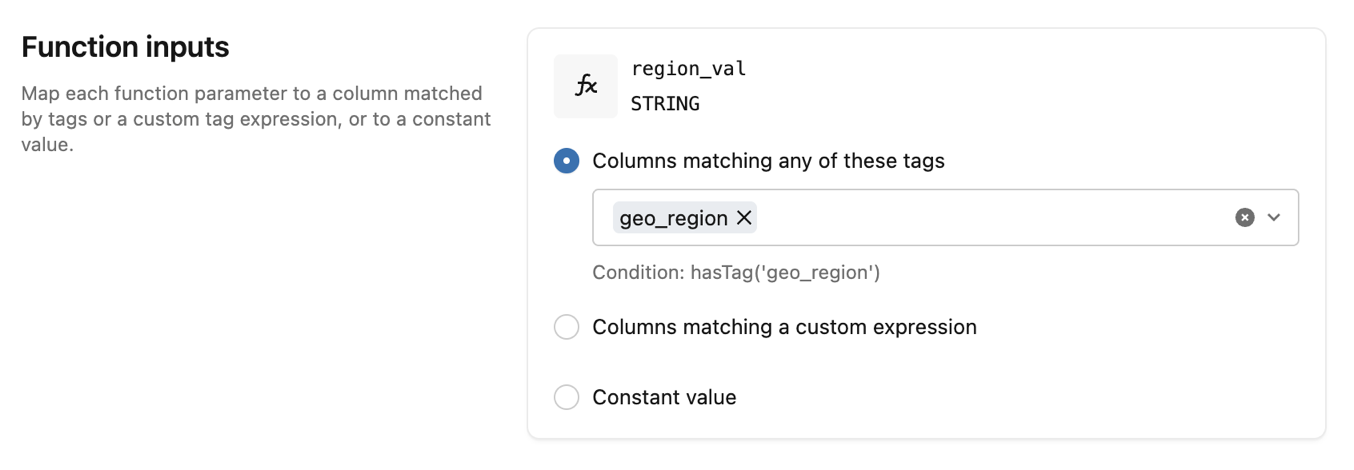Click the STRING data type label
The image size is (1354, 470).
(665, 104)
